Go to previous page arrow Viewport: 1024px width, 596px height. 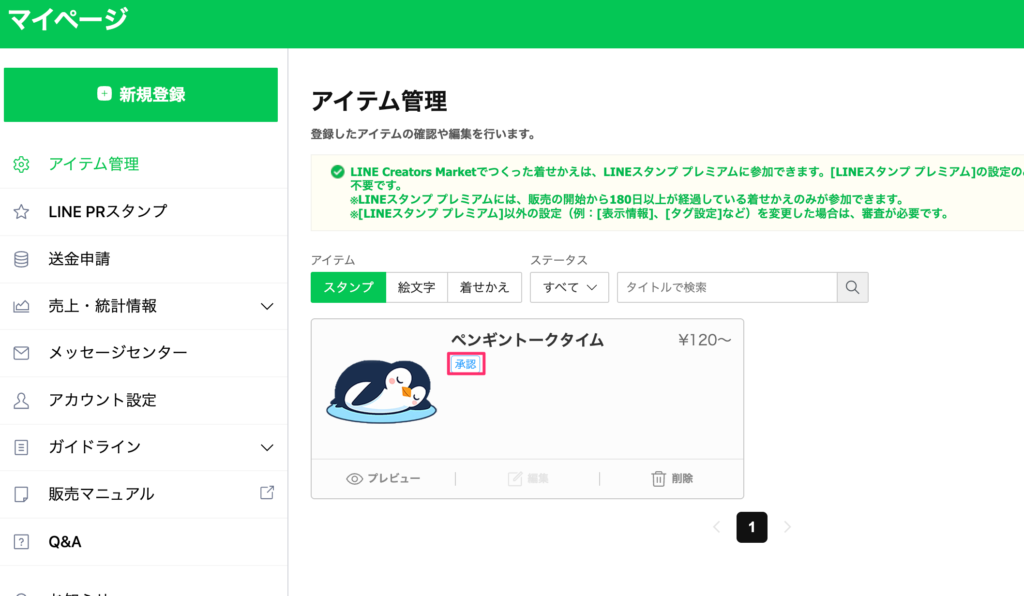pyautogui.click(x=716, y=527)
